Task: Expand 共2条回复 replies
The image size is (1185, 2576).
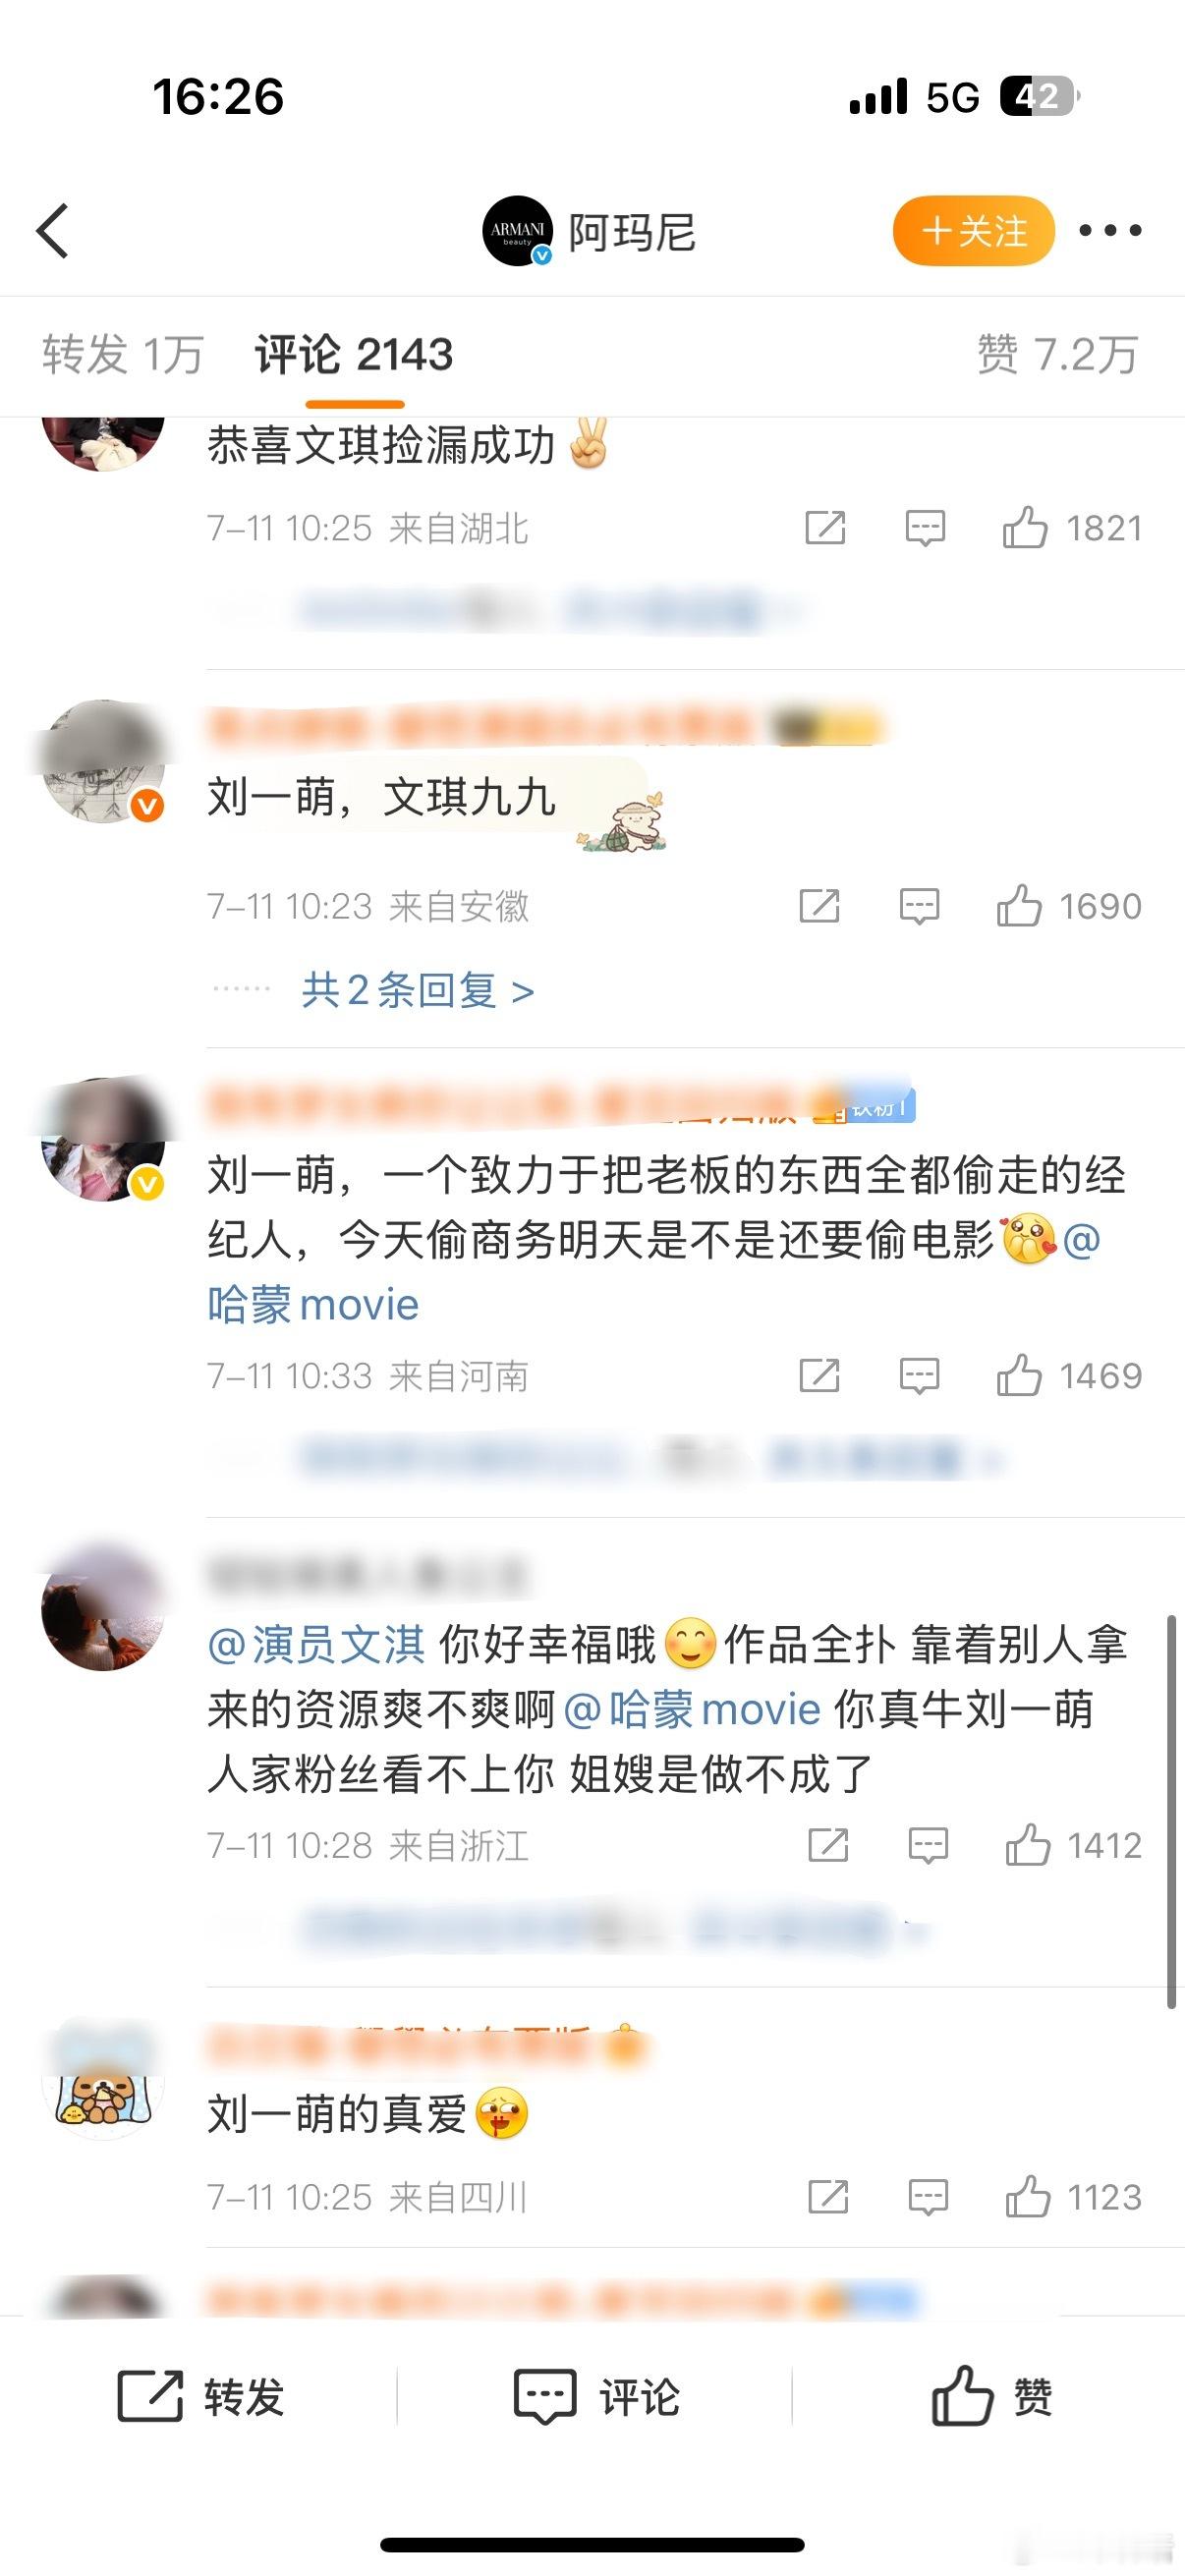Action: [418, 991]
